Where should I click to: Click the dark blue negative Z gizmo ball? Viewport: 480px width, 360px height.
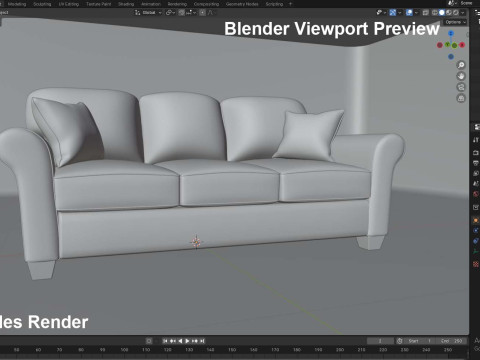click(451, 57)
